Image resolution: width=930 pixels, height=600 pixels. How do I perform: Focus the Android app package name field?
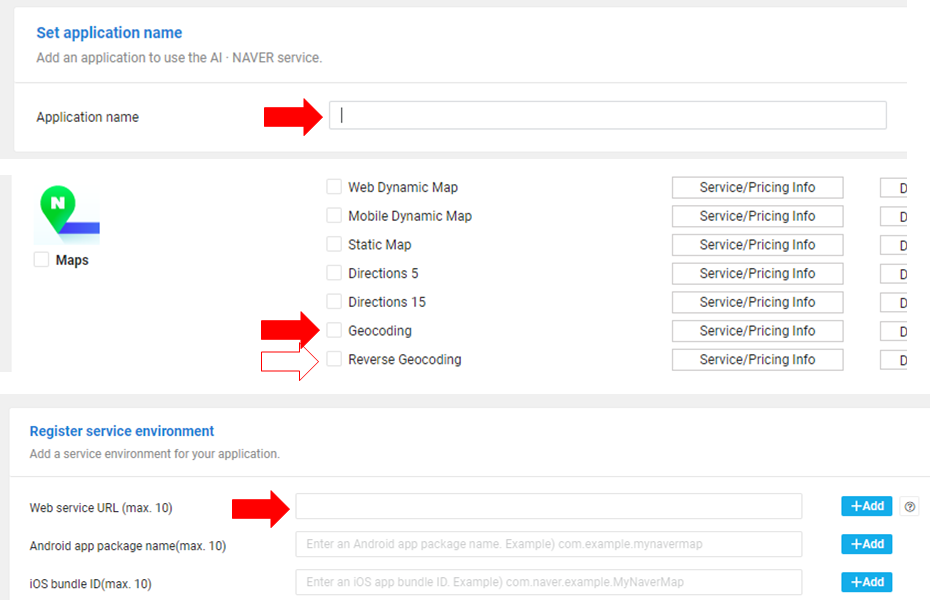(x=549, y=544)
